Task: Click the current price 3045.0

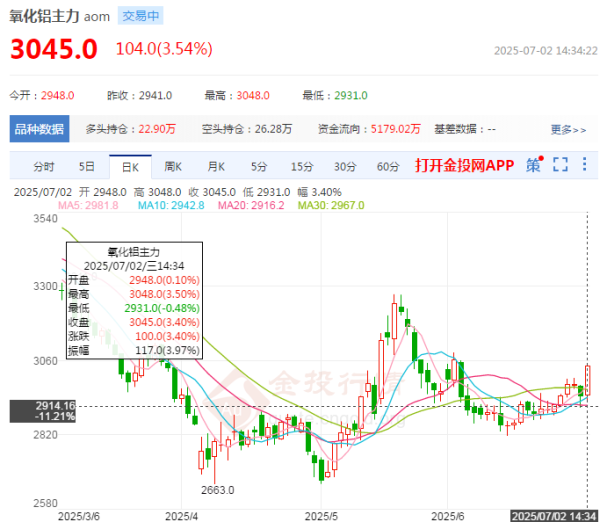Action: click(54, 49)
